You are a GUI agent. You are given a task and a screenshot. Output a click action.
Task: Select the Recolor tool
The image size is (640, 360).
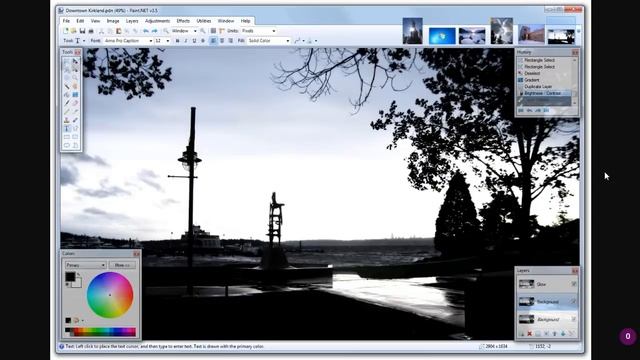point(76,120)
